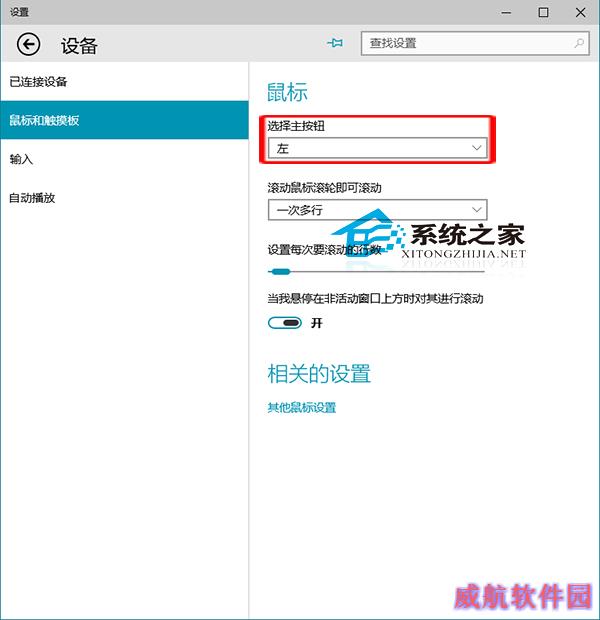The image size is (600, 620).
Task: Click the 相关的设置 heading
Action: tap(319, 374)
